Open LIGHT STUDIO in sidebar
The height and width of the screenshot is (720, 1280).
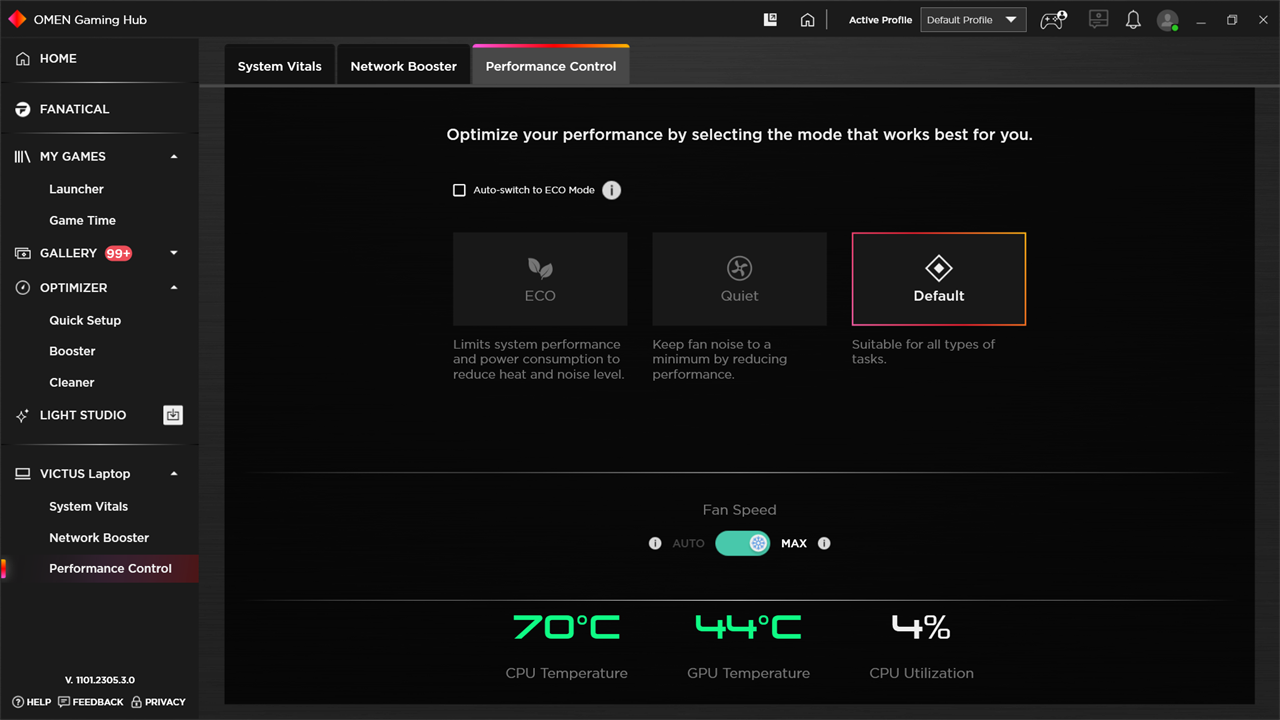pos(83,415)
